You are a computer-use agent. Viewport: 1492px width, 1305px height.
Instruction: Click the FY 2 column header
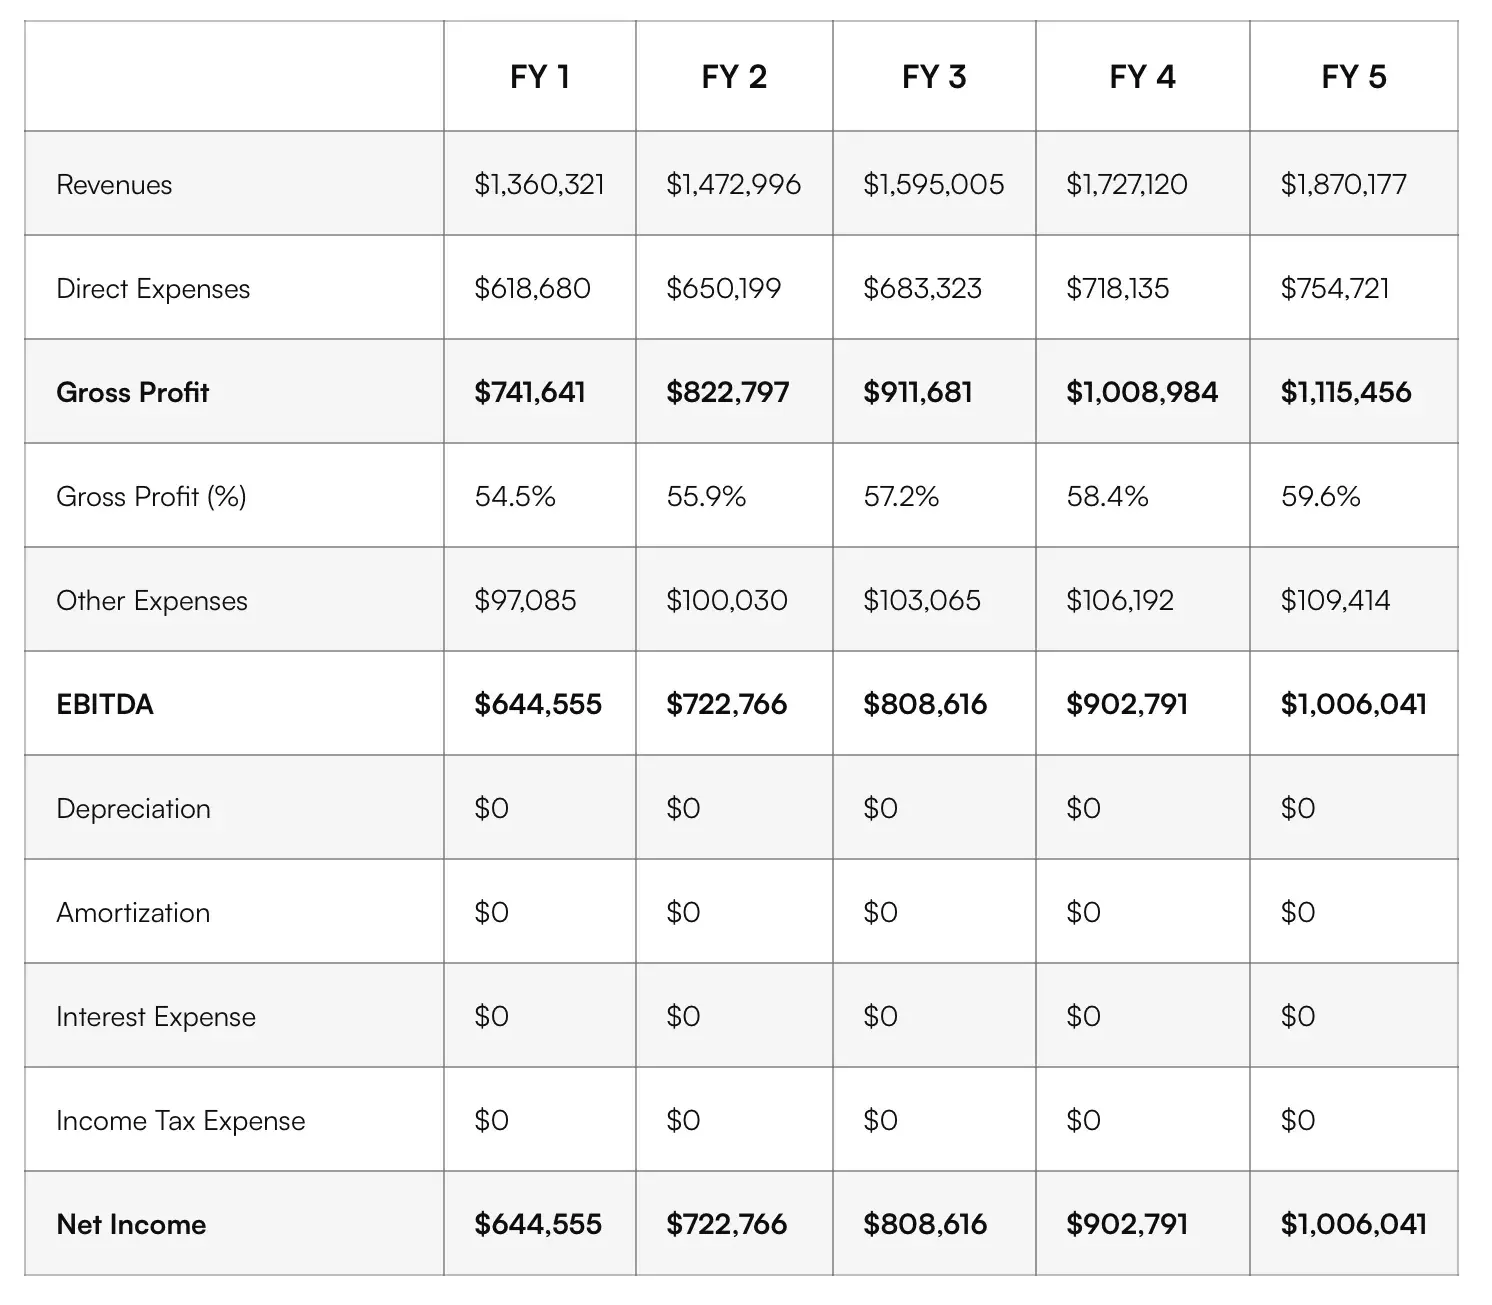pyautogui.click(x=734, y=77)
